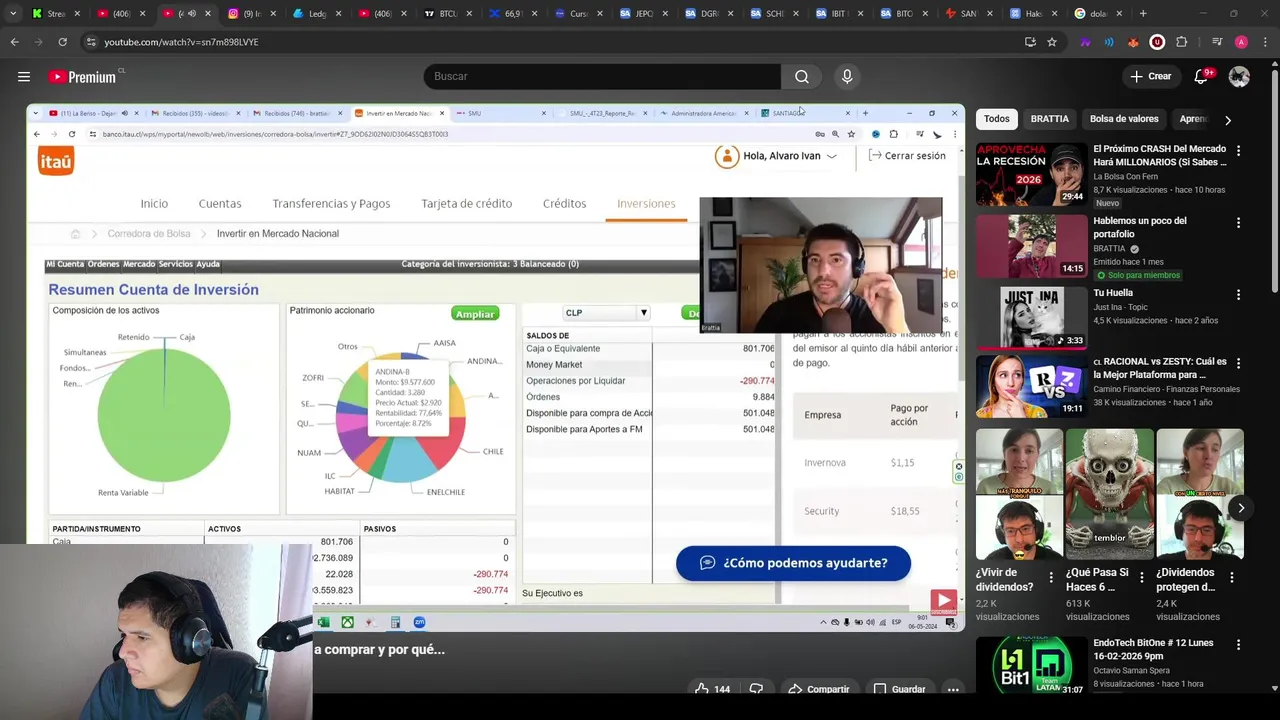Go back with the browser back arrow
The width and height of the screenshot is (1280, 720).
15,42
